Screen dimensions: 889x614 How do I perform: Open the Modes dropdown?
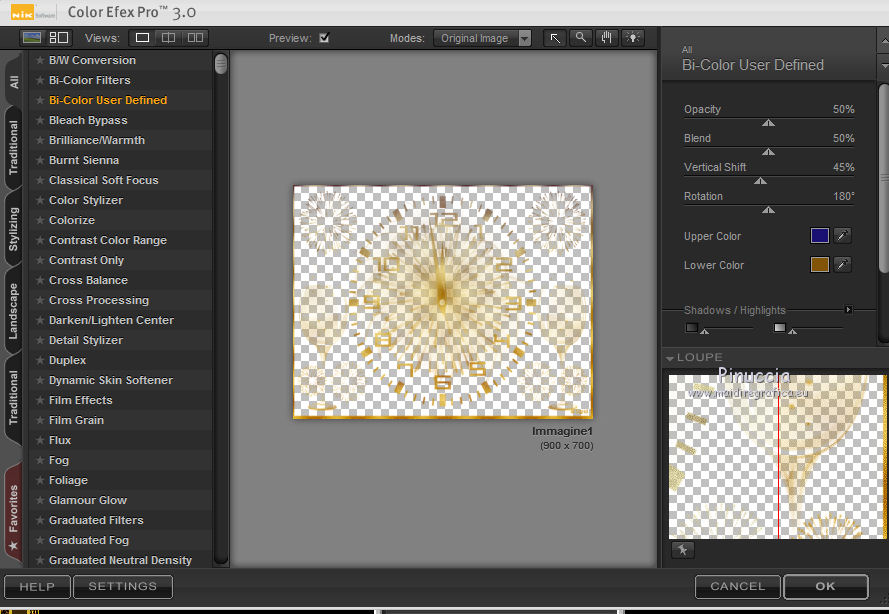pyautogui.click(x=484, y=38)
